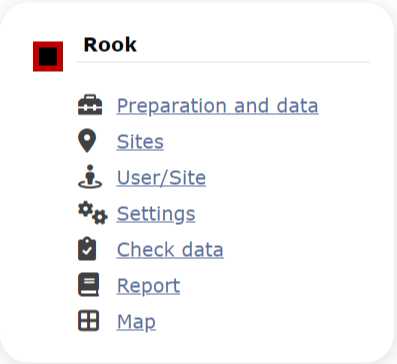Open the Report link

(x=148, y=286)
